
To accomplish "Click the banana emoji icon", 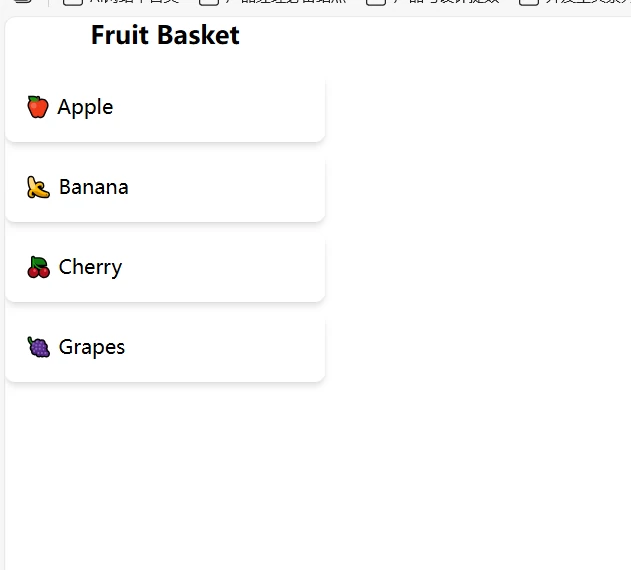I will [38, 187].
